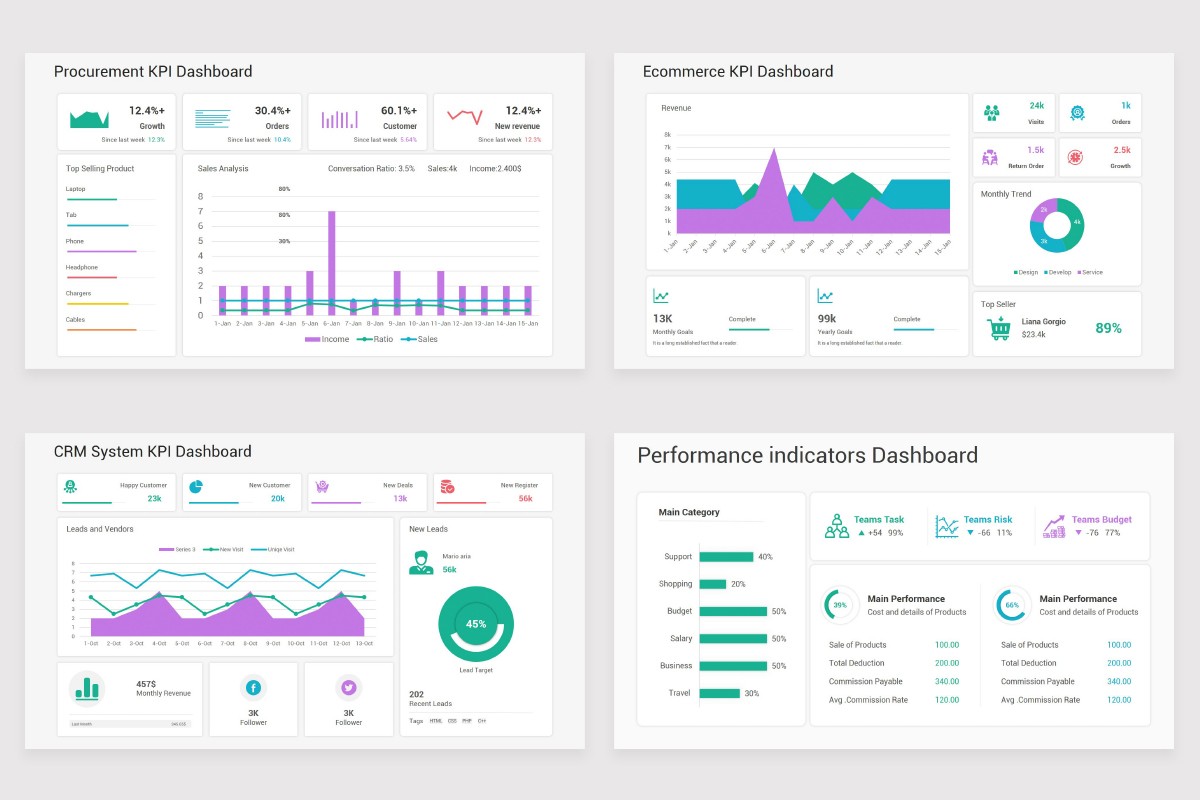Click the Income legend entry
The image size is (1200, 800).
tap(327, 339)
